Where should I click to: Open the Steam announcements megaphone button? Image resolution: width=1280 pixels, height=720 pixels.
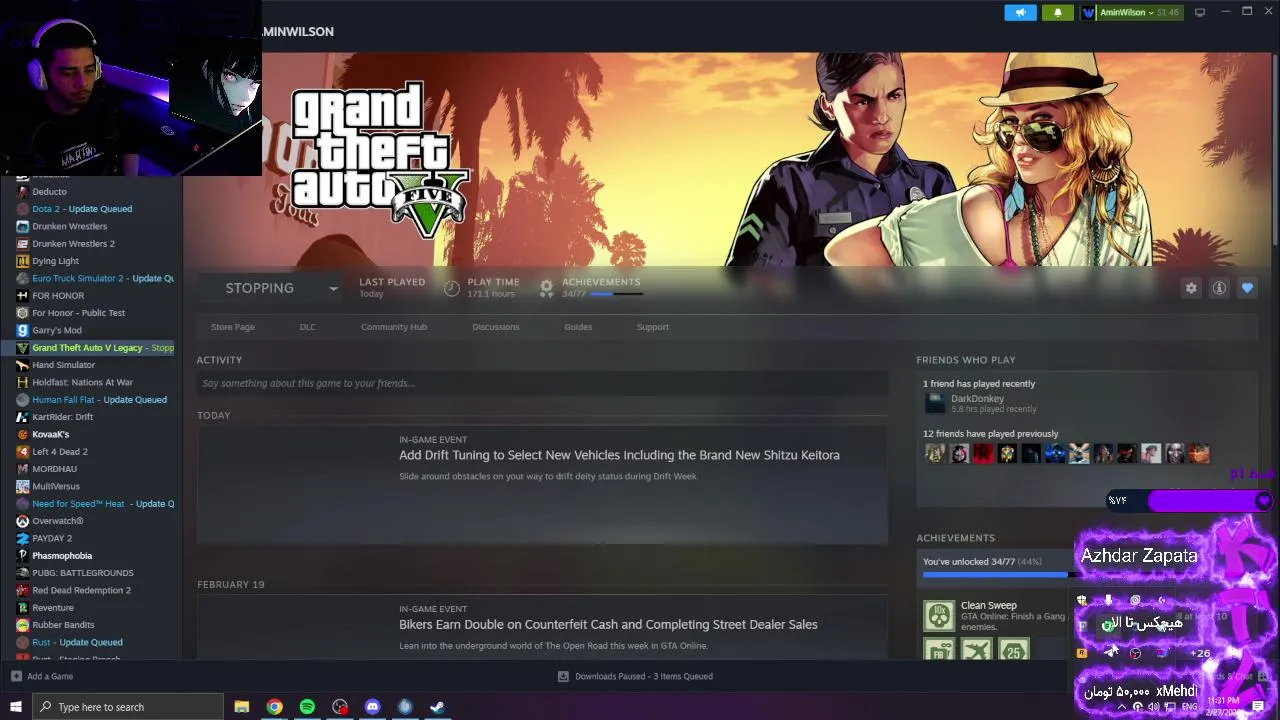click(1020, 12)
